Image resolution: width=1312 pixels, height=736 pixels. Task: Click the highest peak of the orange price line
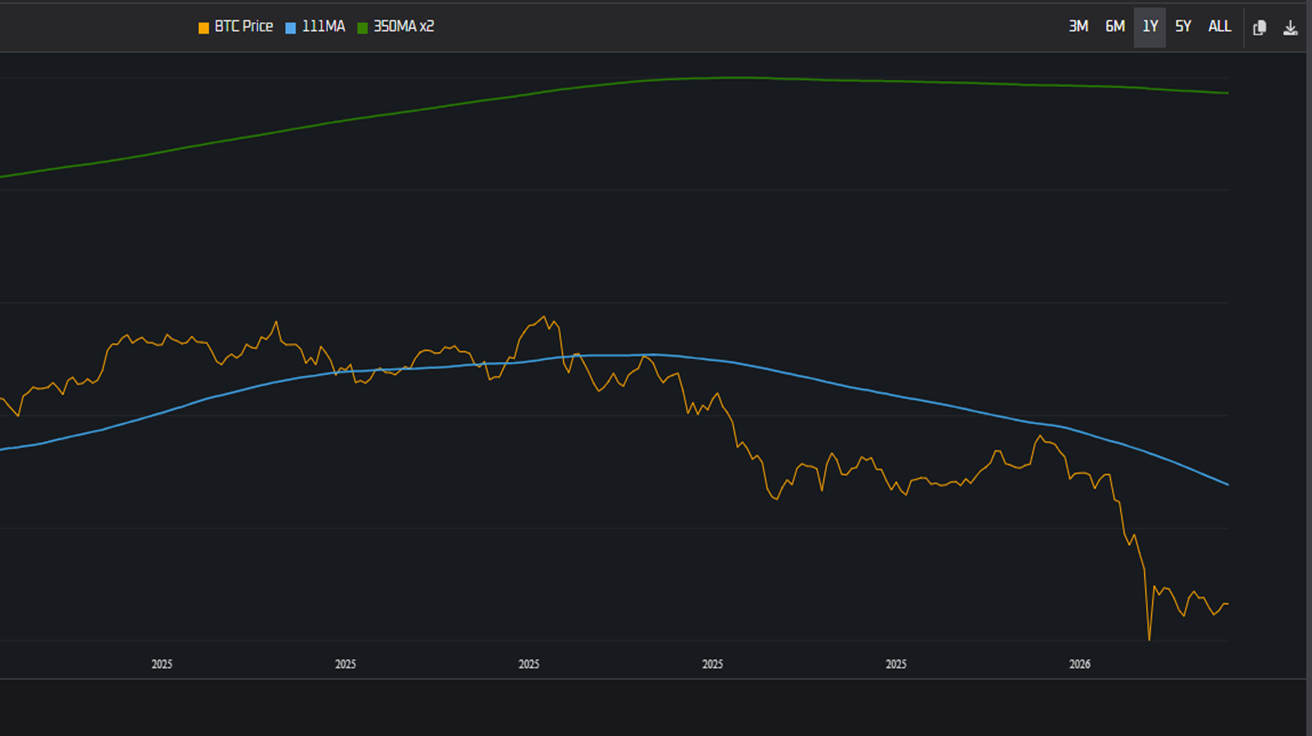pos(544,317)
